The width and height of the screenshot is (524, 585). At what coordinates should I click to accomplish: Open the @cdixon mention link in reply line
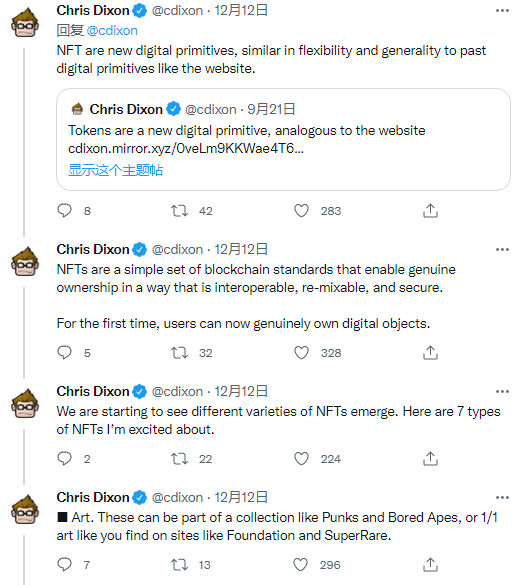tap(112, 31)
